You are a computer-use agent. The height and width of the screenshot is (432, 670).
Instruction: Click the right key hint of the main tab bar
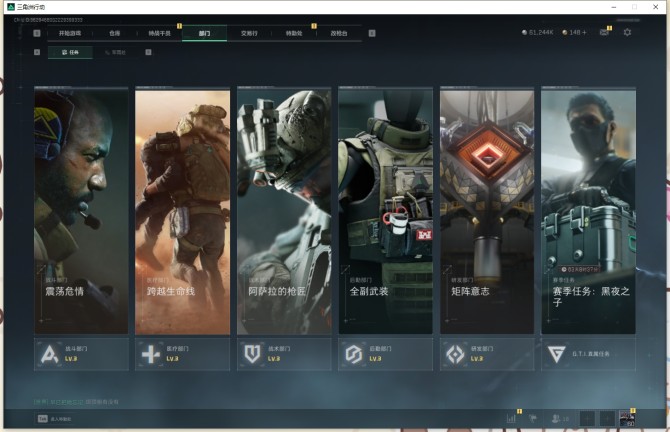(372, 33)
